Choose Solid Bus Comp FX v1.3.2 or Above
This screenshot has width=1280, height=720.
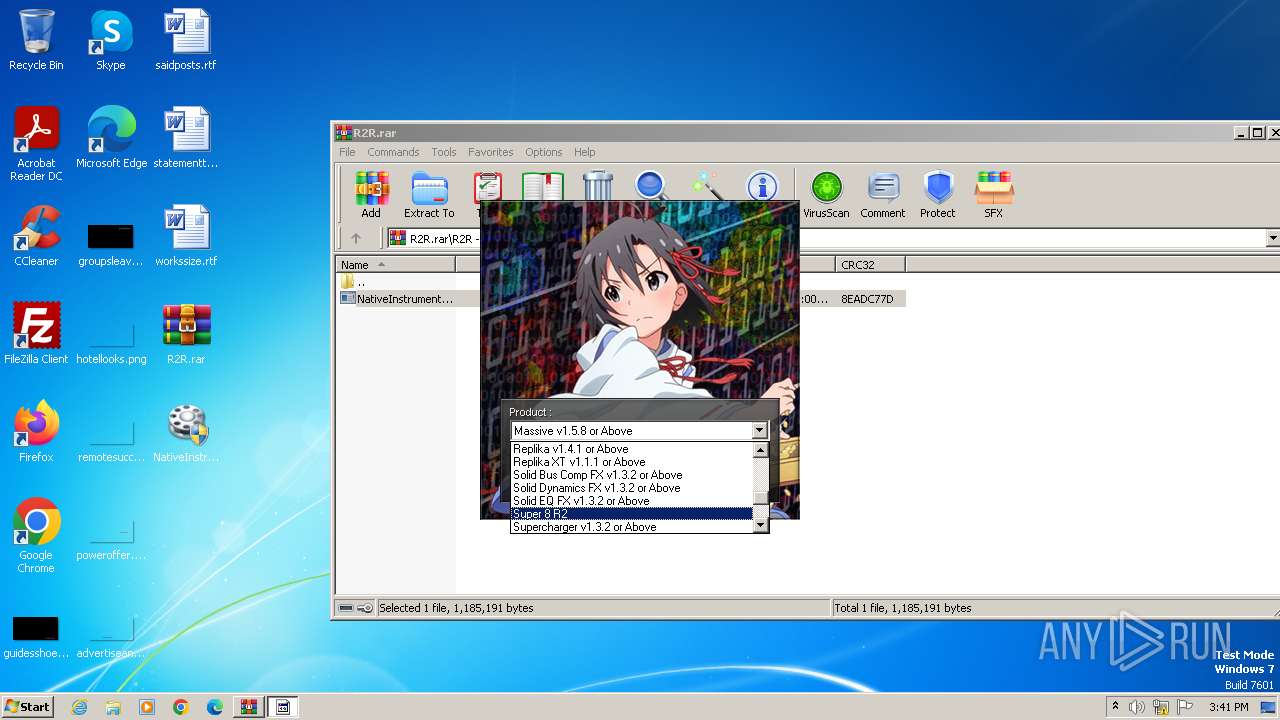click(632, 475)
